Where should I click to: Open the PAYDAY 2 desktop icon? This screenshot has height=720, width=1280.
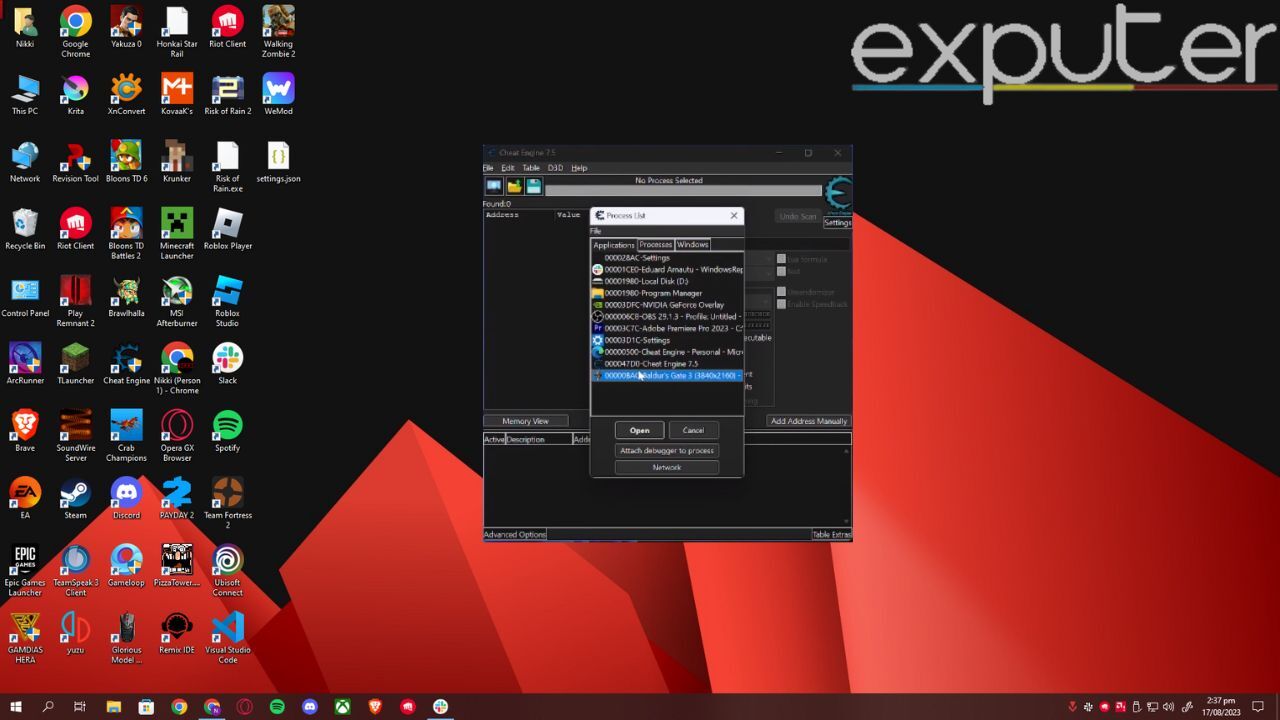[177, 499]
